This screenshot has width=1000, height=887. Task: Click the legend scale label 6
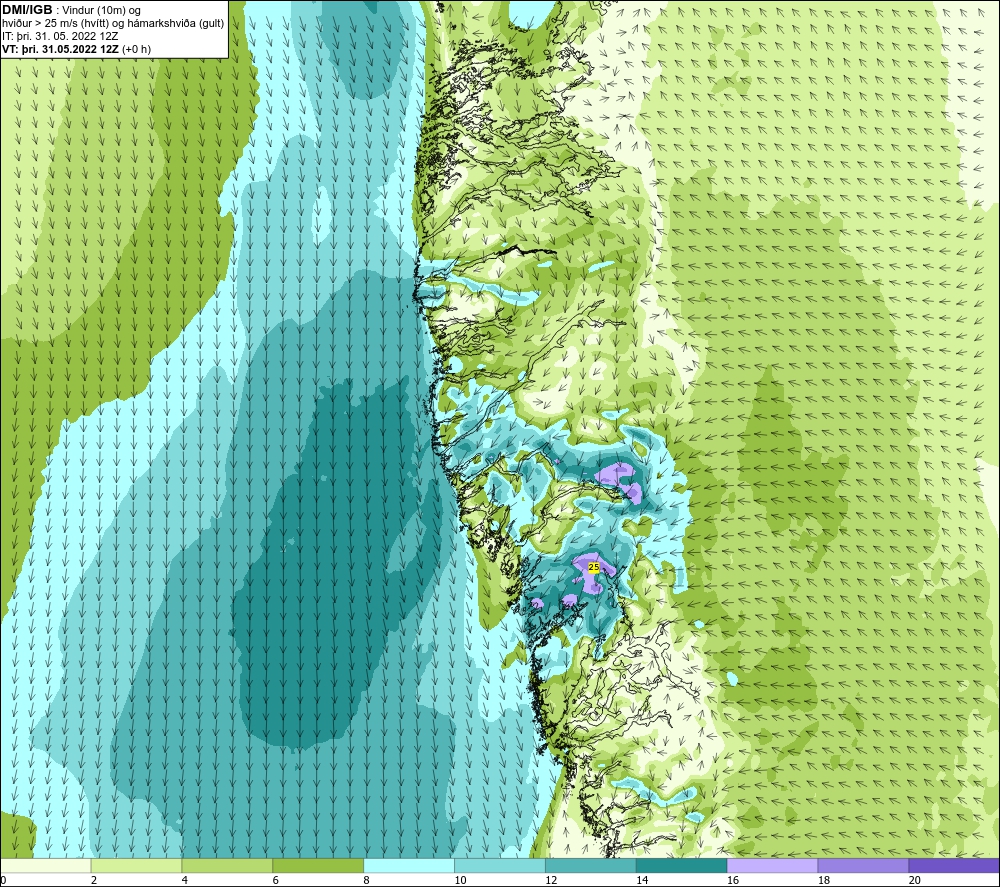coord(276,880)
